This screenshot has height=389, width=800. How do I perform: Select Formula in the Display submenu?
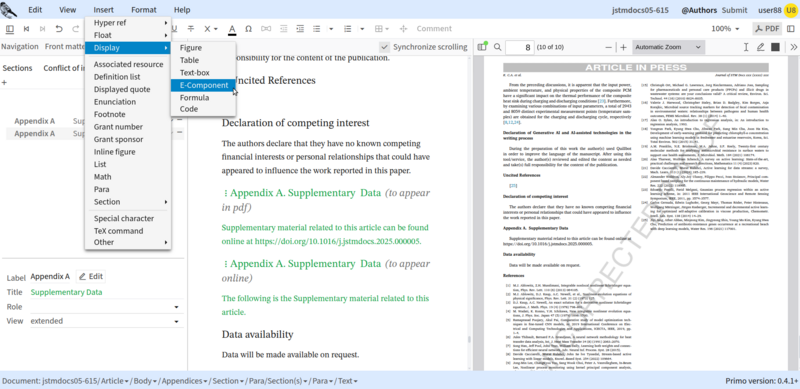point(194,98)
